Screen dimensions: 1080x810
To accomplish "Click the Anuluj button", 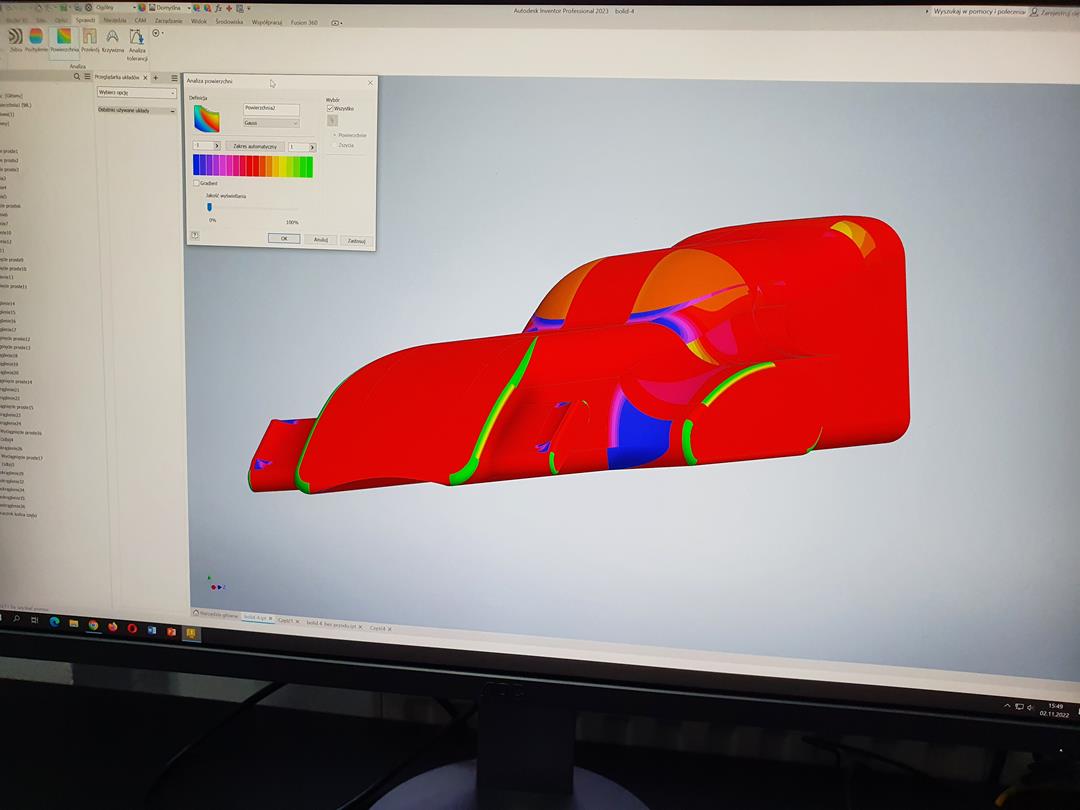I will pyautogui.click(x=320, y=240).
